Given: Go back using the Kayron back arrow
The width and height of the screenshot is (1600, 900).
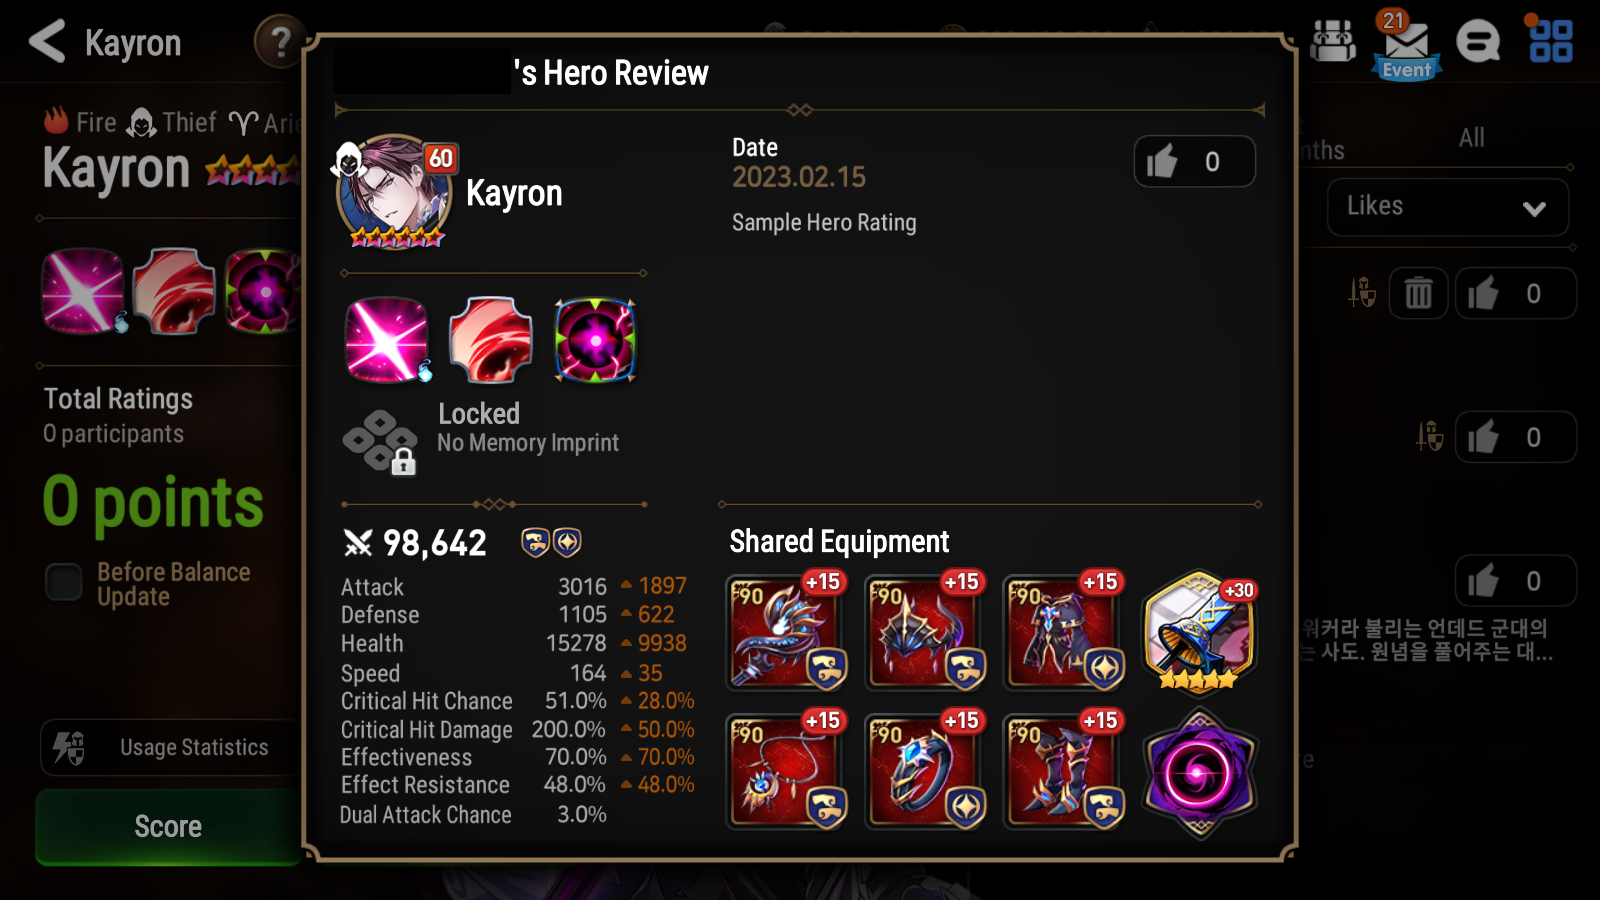Looking at the screenshot, I should coord(47,42).
